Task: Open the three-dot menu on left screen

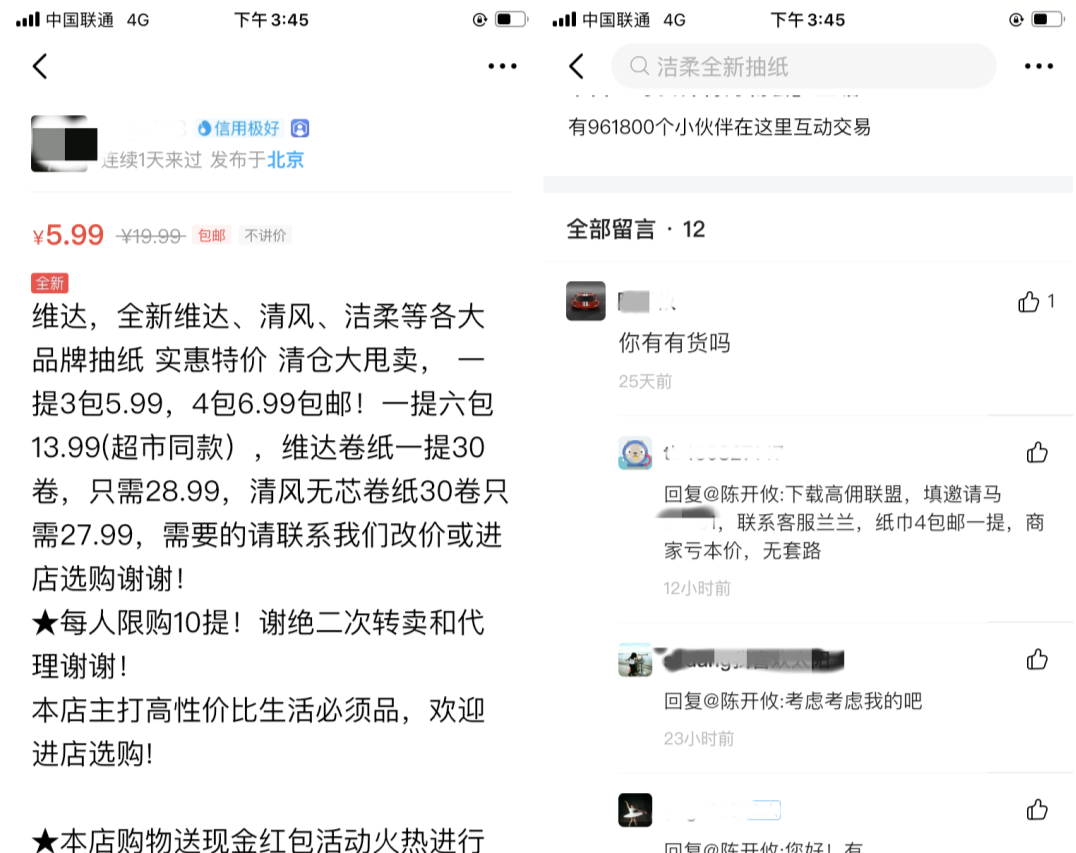Action: point(502,67)
